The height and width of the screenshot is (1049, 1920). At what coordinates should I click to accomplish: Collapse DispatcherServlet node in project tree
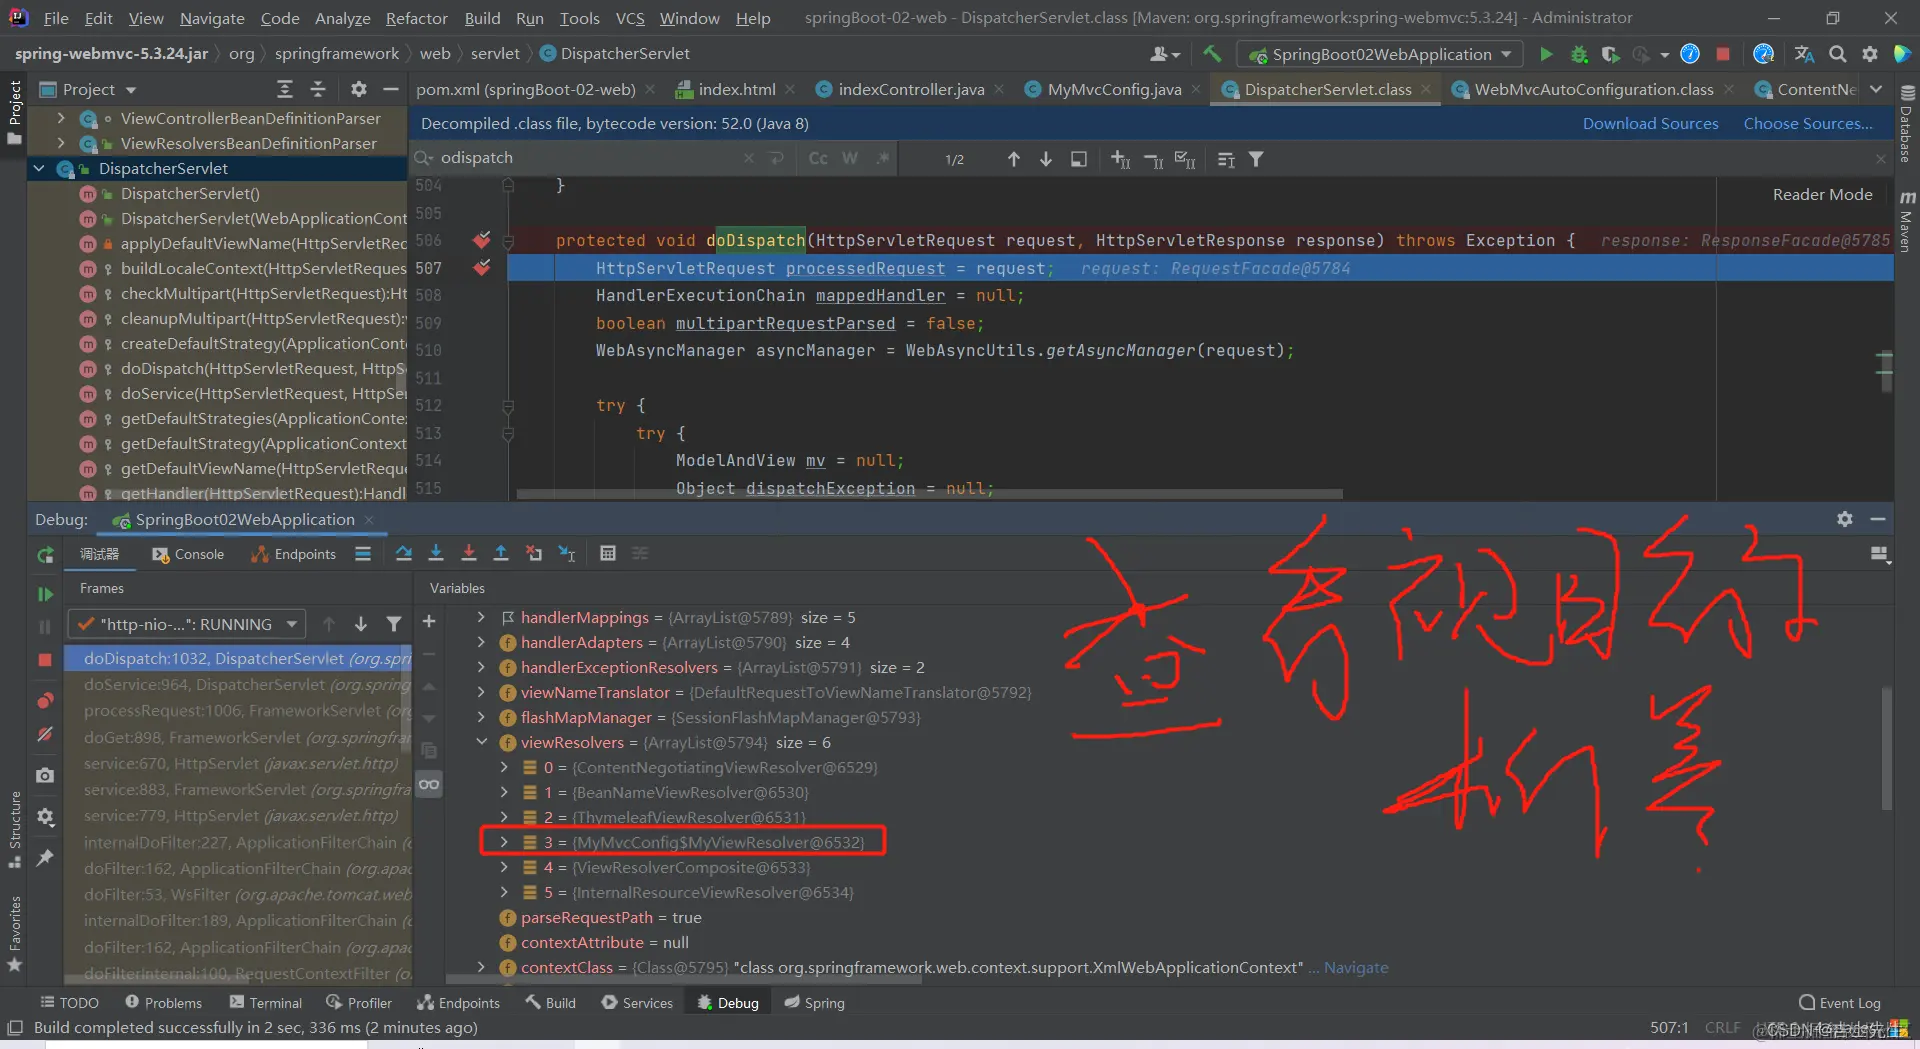tap(39, 168)
